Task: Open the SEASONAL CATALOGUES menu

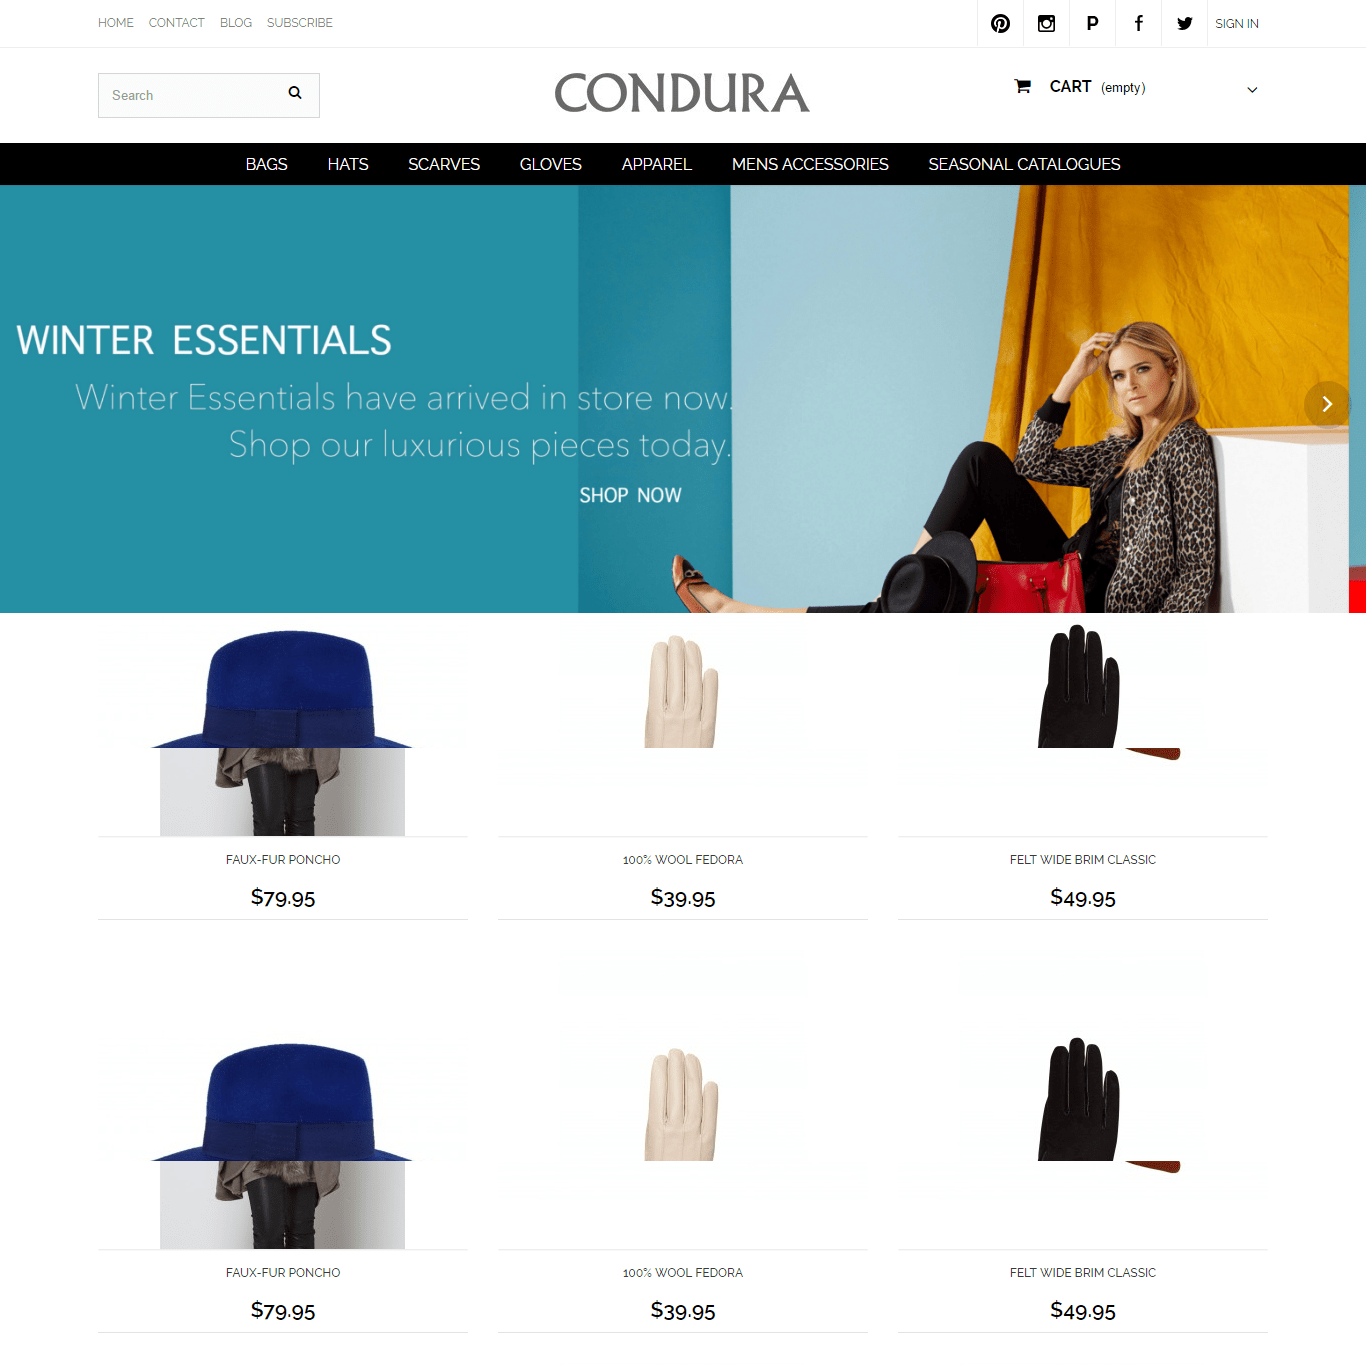Action: pyautogui.click(x=1024, y=164)
